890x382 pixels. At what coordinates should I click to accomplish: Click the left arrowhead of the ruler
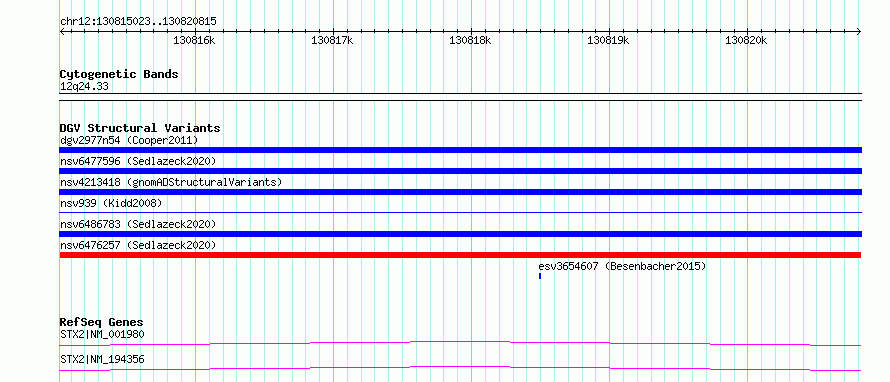(x=62, y=31)
